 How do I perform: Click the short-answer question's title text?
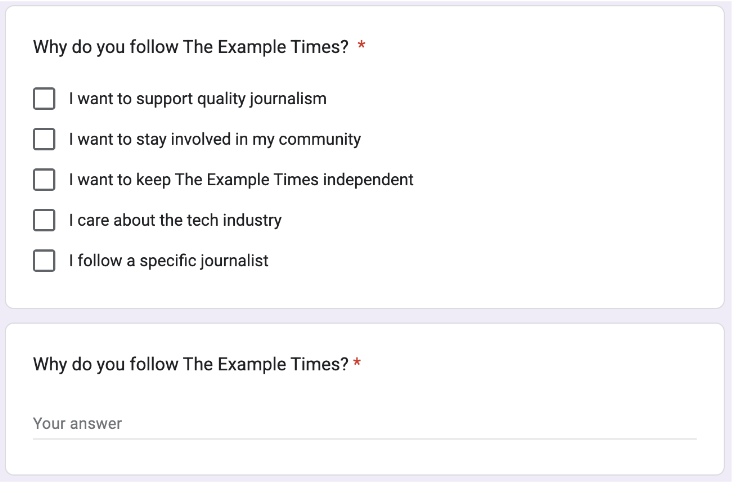point(191,364)
